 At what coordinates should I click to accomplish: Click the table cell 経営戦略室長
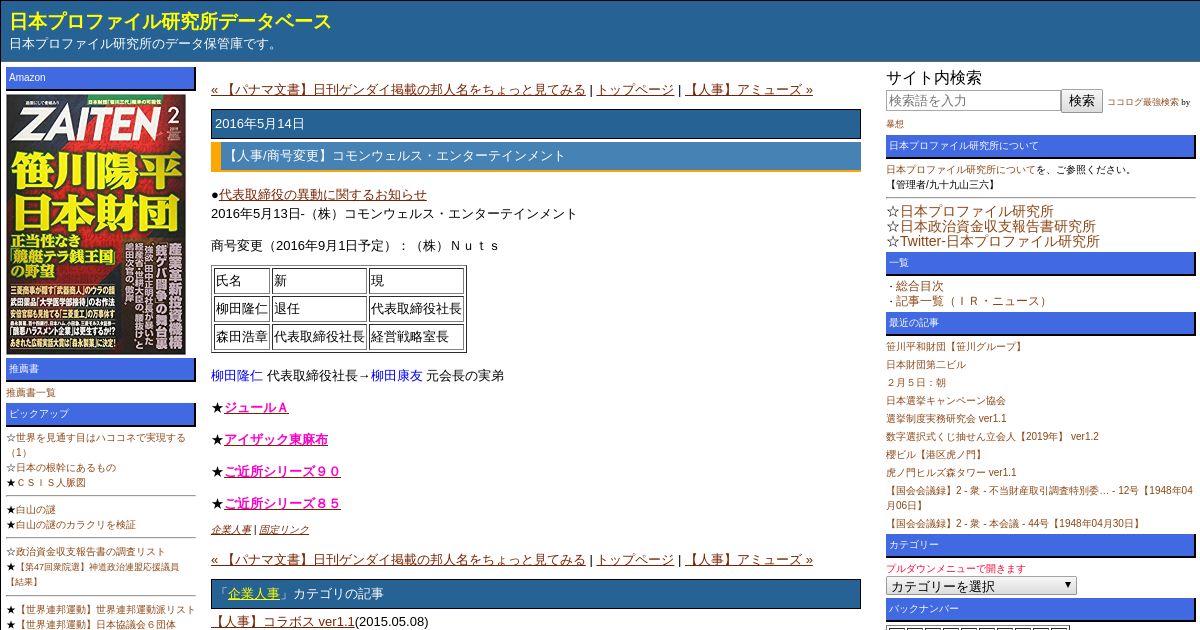click(x=416, y=337)
